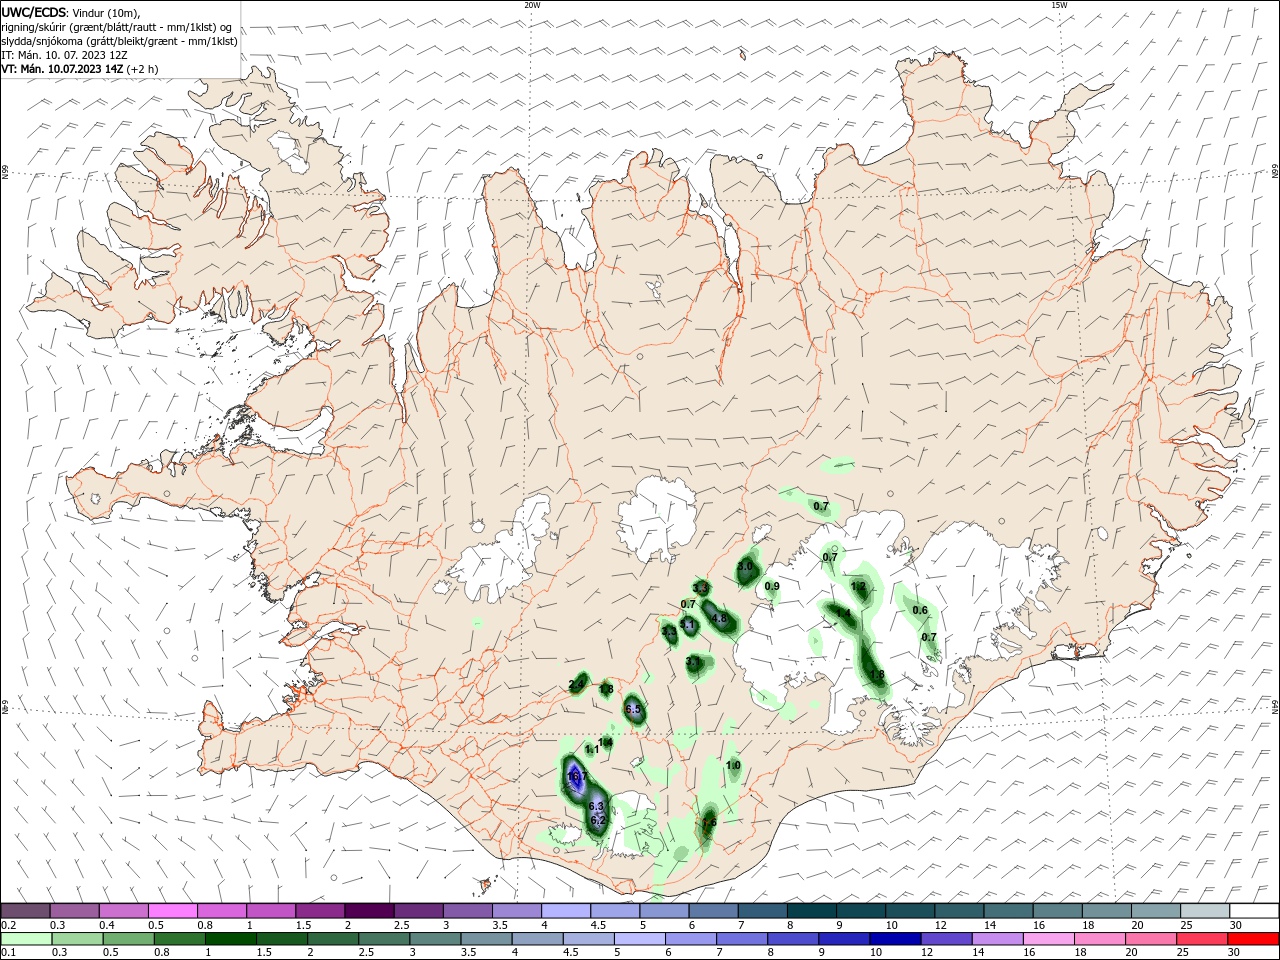The height and width of the screenshot is (960, 1280).
Task: Click the 'VT: Mán. 10.07.2023 14Z (+2 h)' line
Action: click(79, 69)
